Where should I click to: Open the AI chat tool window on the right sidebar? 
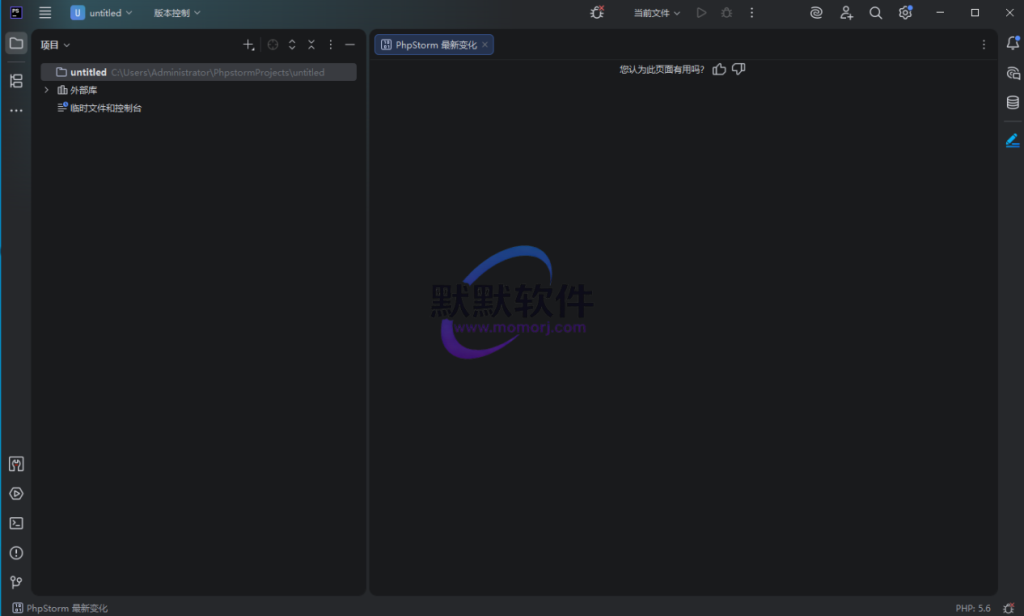coord(1013,73)
